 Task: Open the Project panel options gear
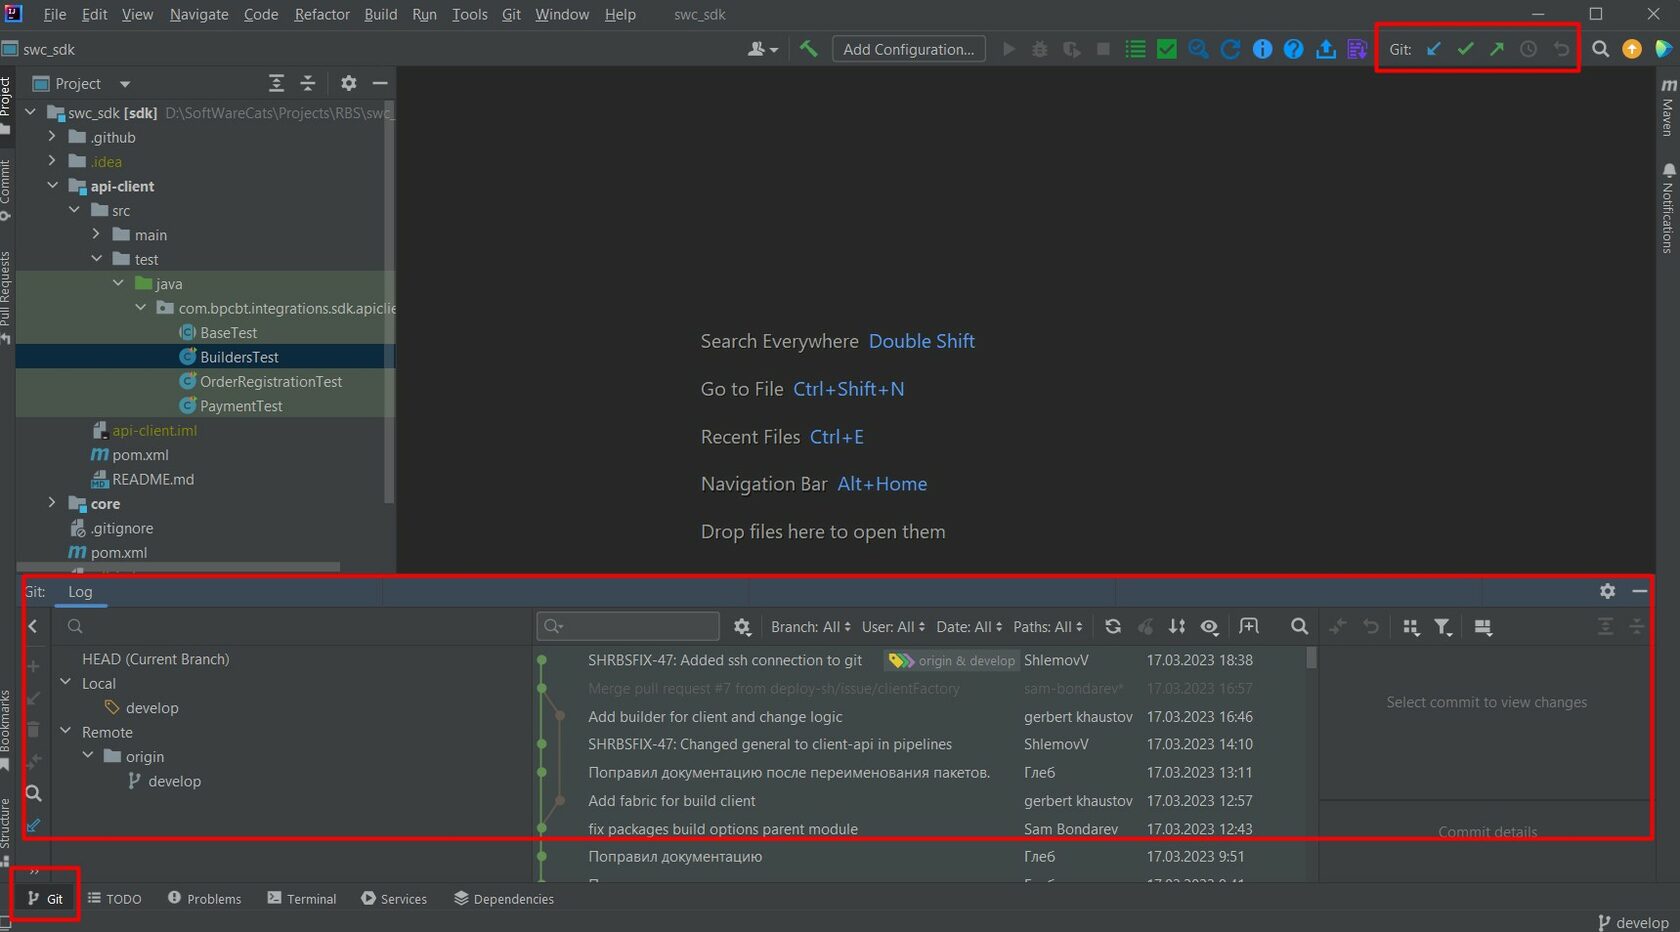(x=348, y=84)
